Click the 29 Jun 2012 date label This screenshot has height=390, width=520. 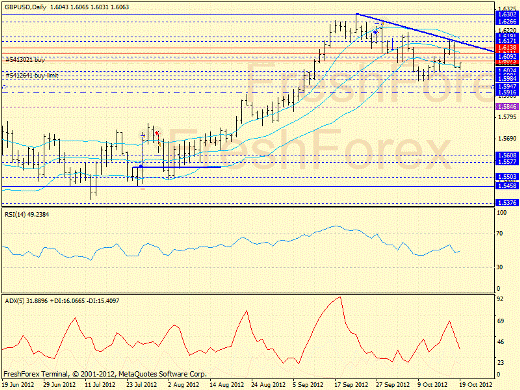coord(60,384)
